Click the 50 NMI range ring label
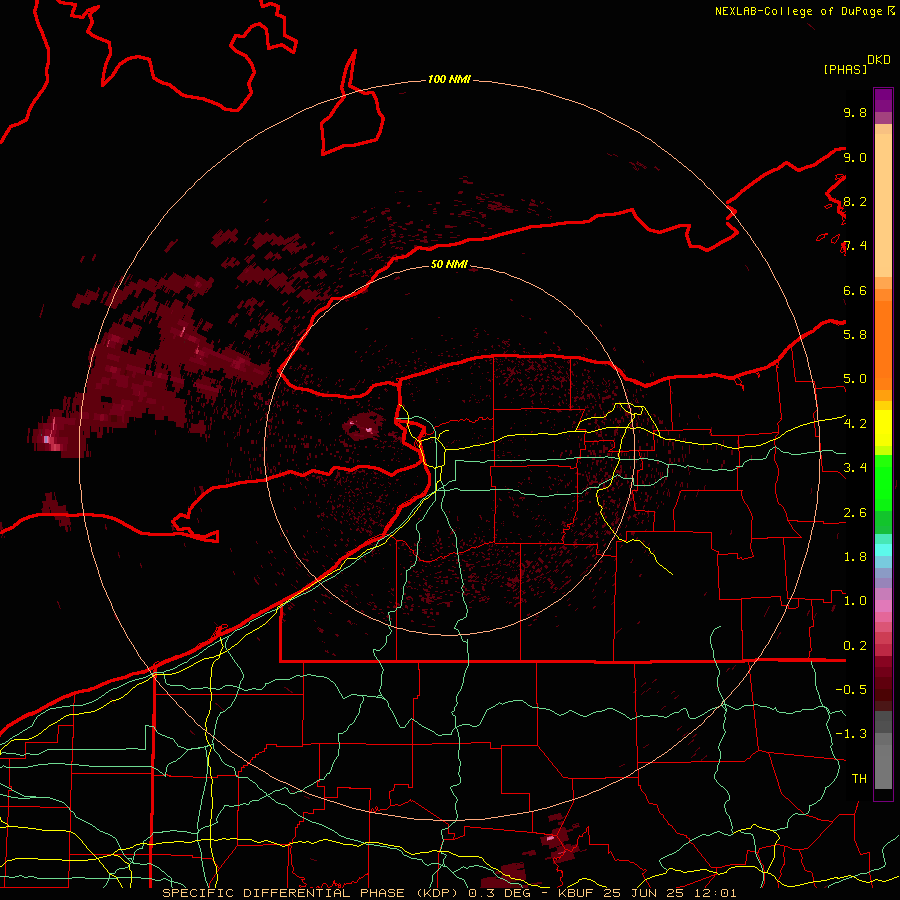 point(449,264)
